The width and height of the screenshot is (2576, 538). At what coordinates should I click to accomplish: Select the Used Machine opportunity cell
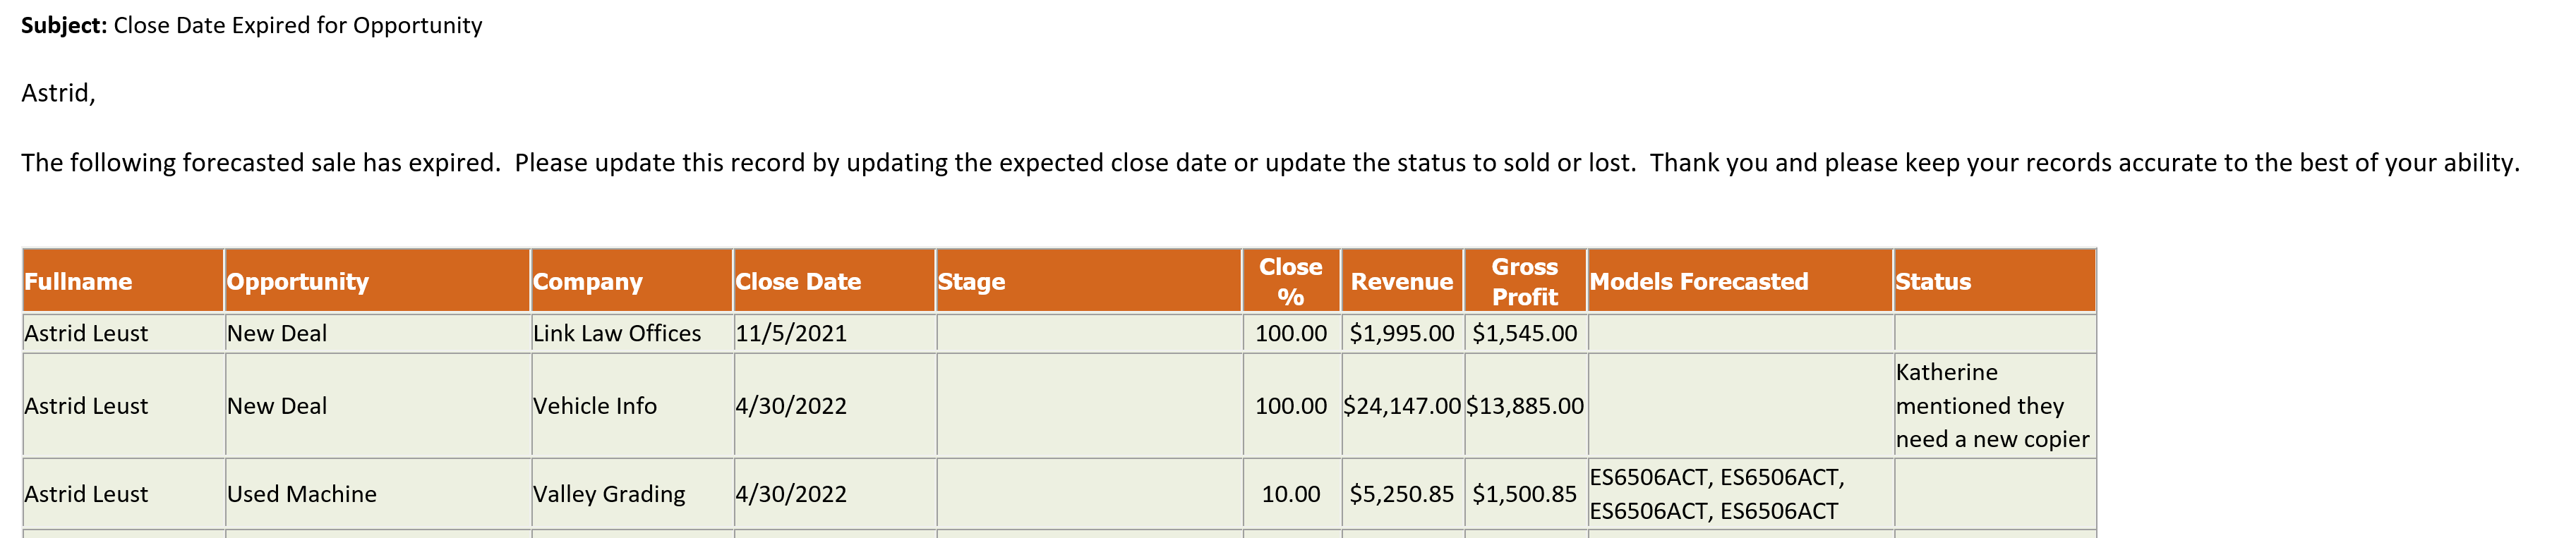point(378,494)
